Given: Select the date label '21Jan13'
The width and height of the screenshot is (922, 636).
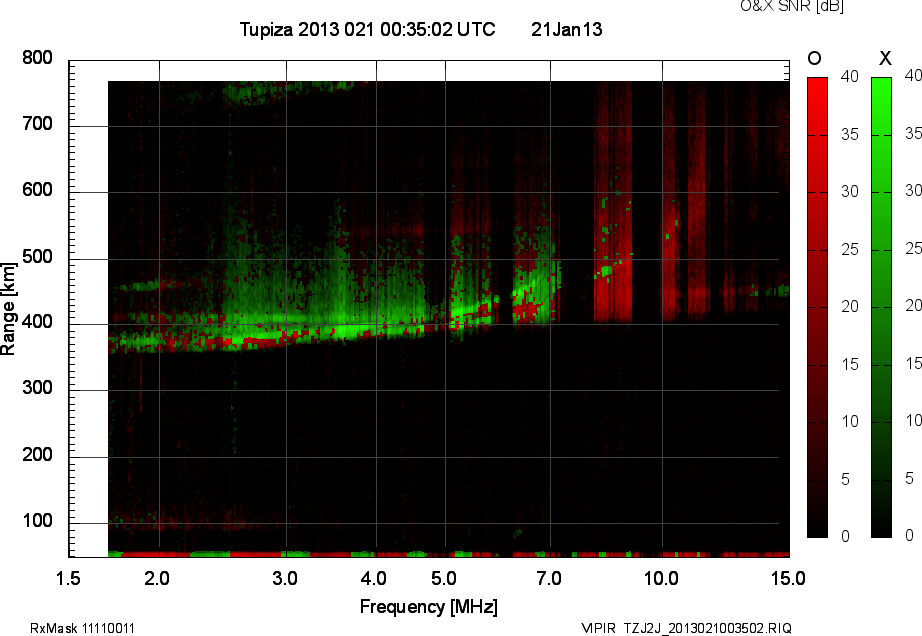Looking at the screenshot, I should [566, 29].
